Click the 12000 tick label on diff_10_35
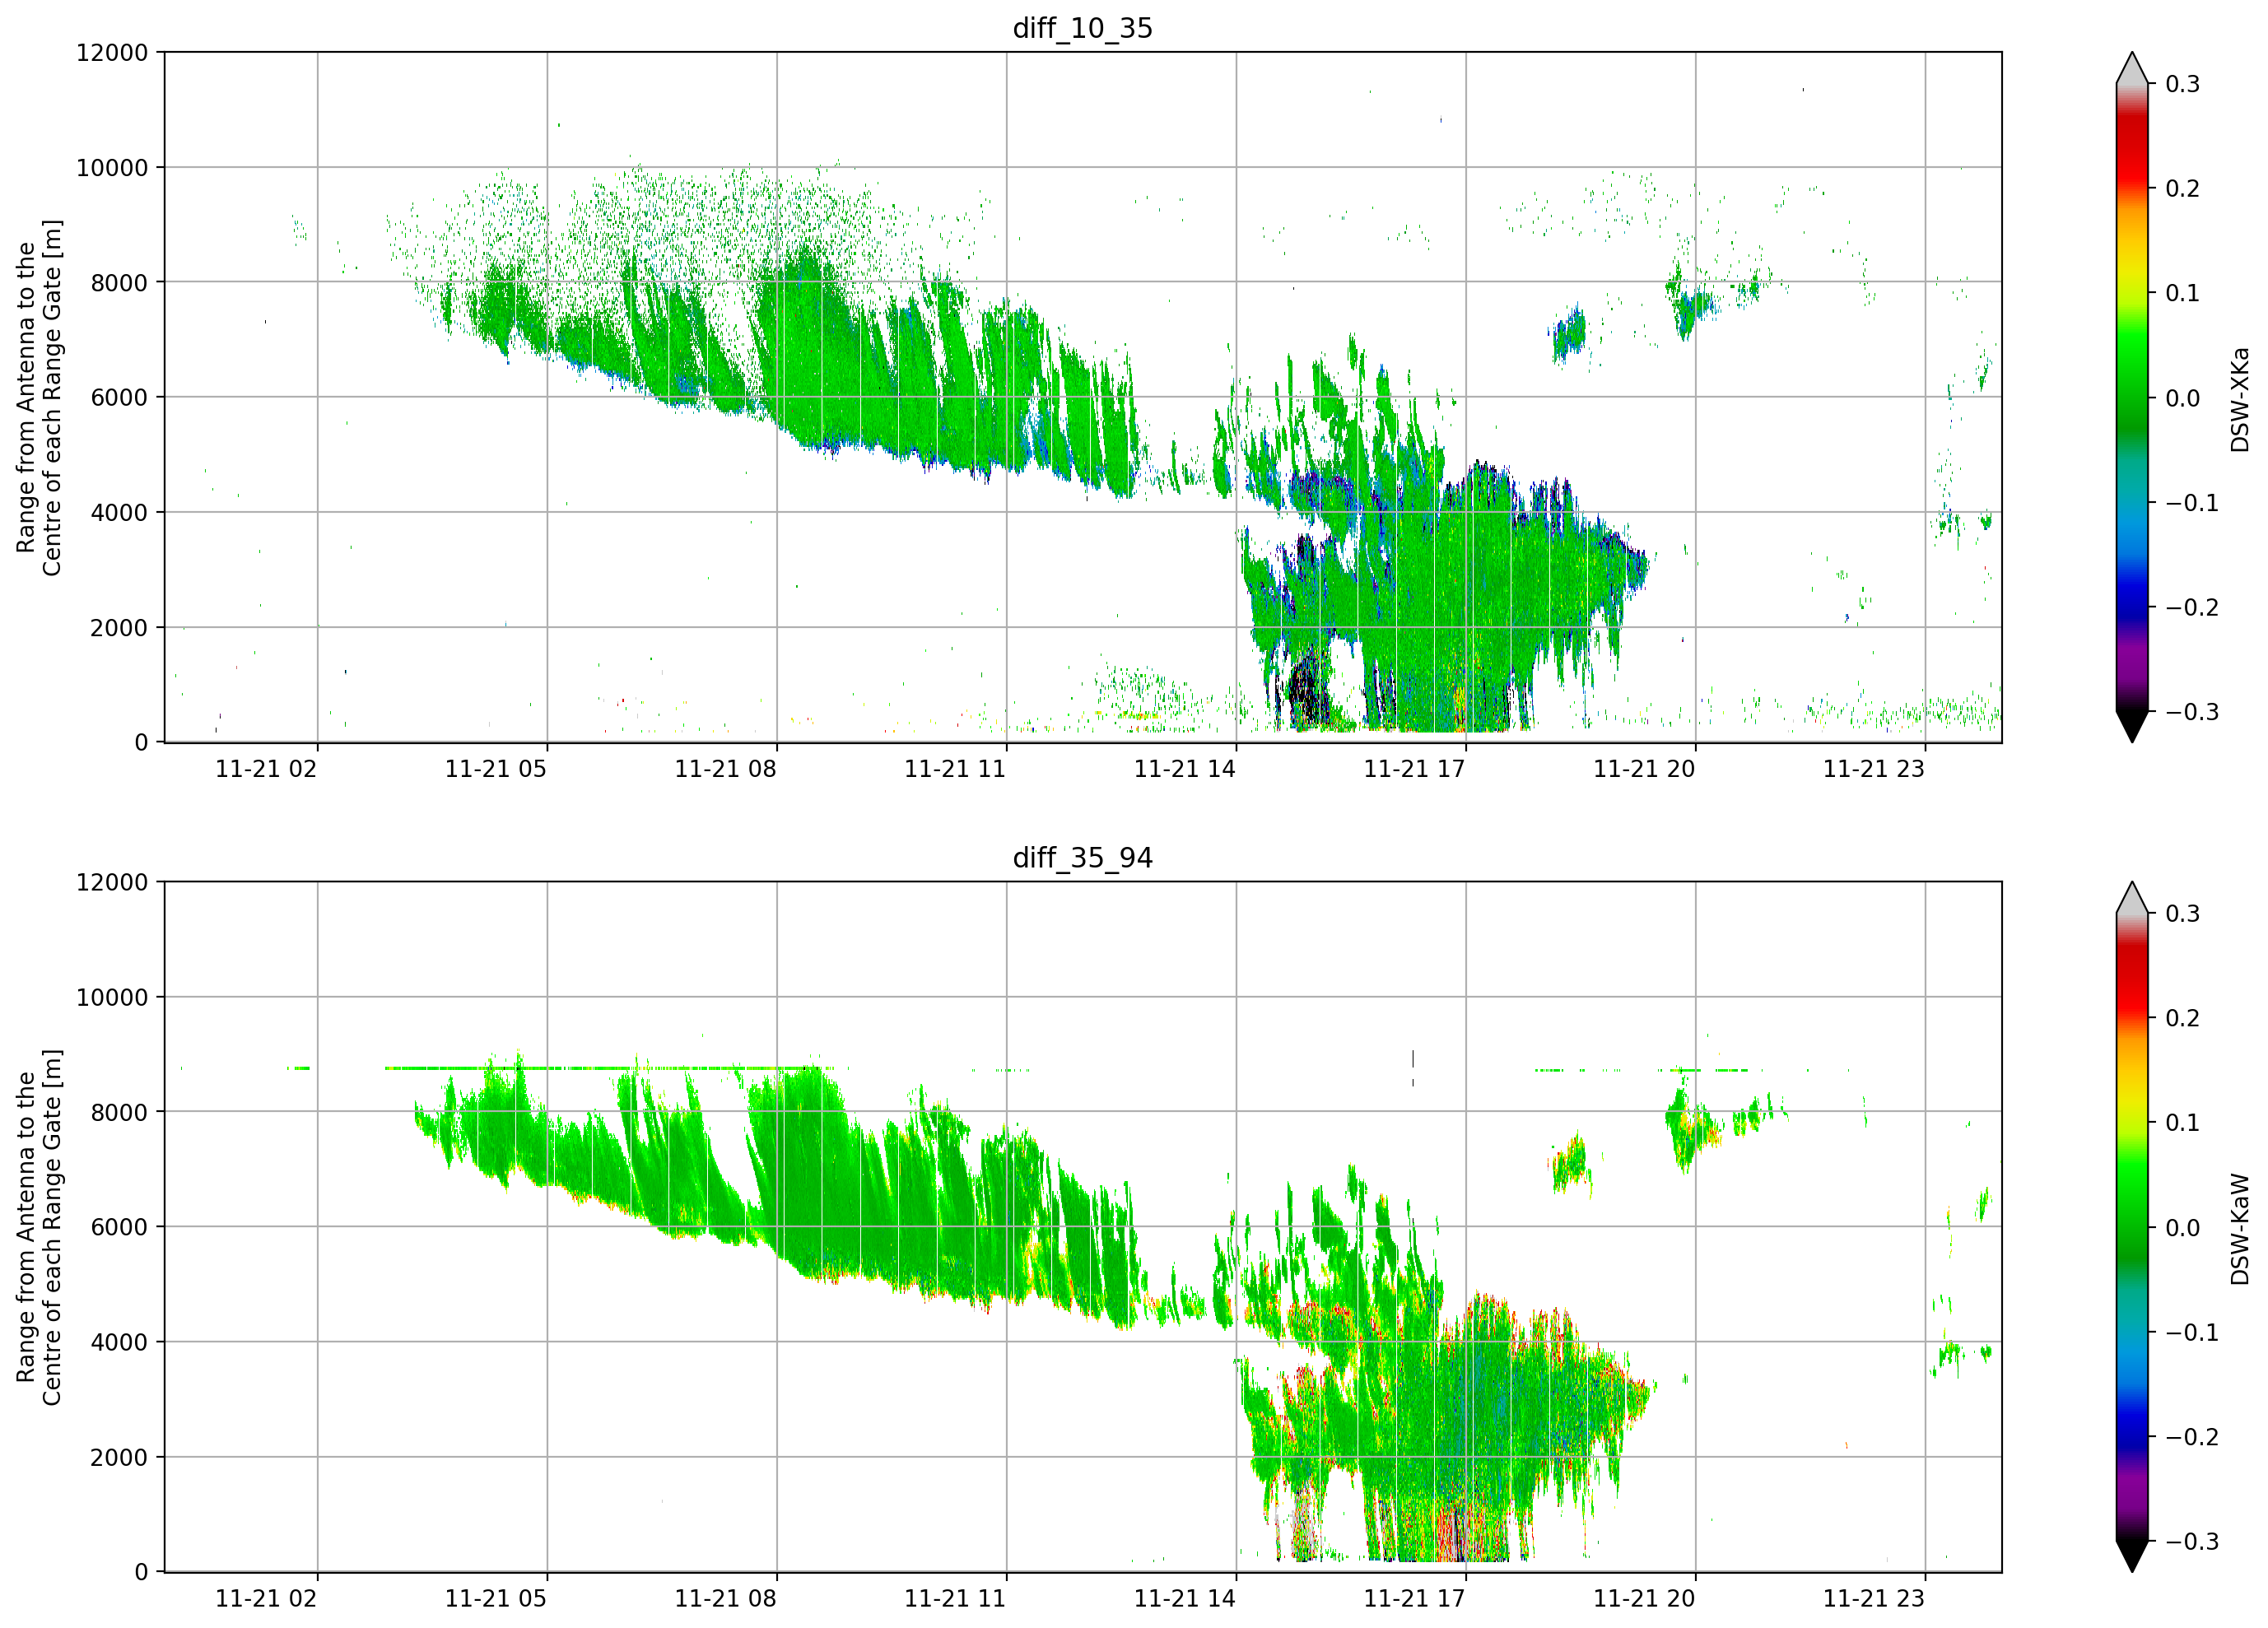 (x=112, y=53)
